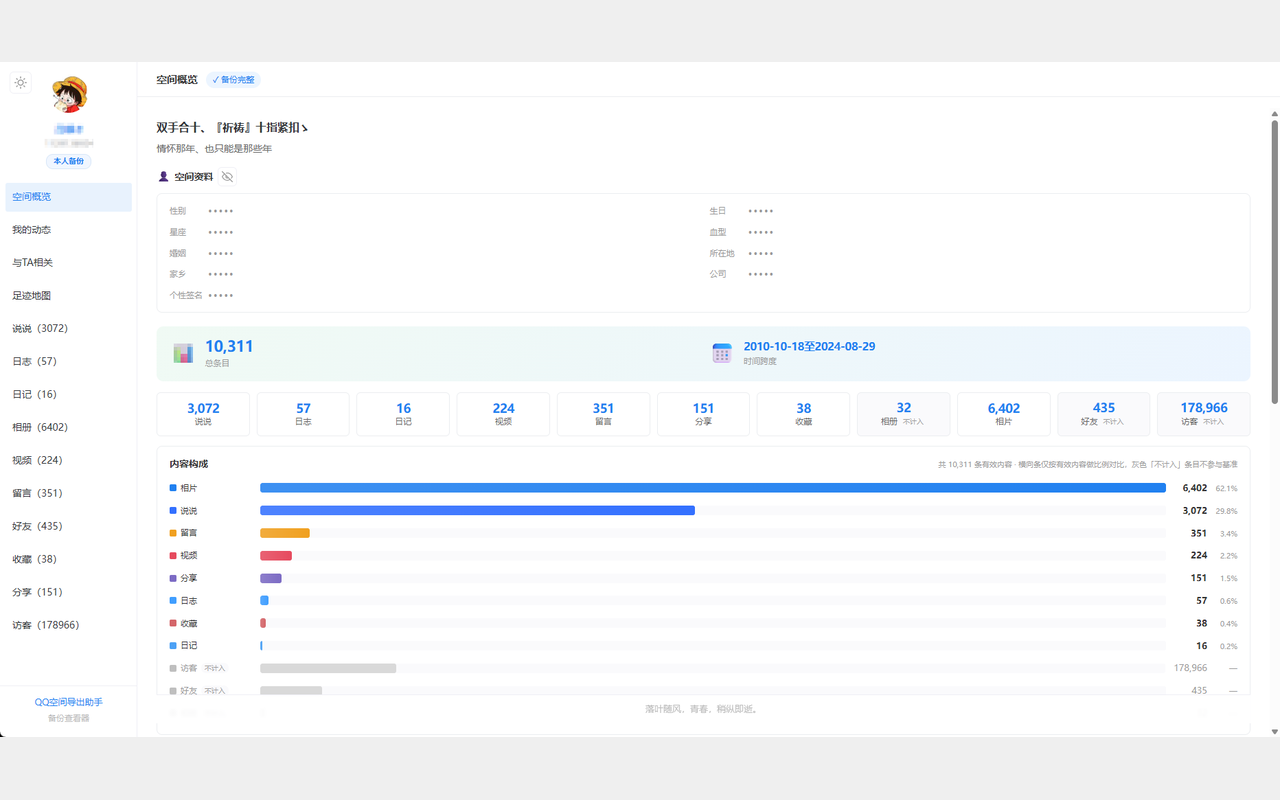This screenshot has width=1280, height=800.
Task: Open 访客（178966）in the sidebar
Action: (x=68, y=626)
